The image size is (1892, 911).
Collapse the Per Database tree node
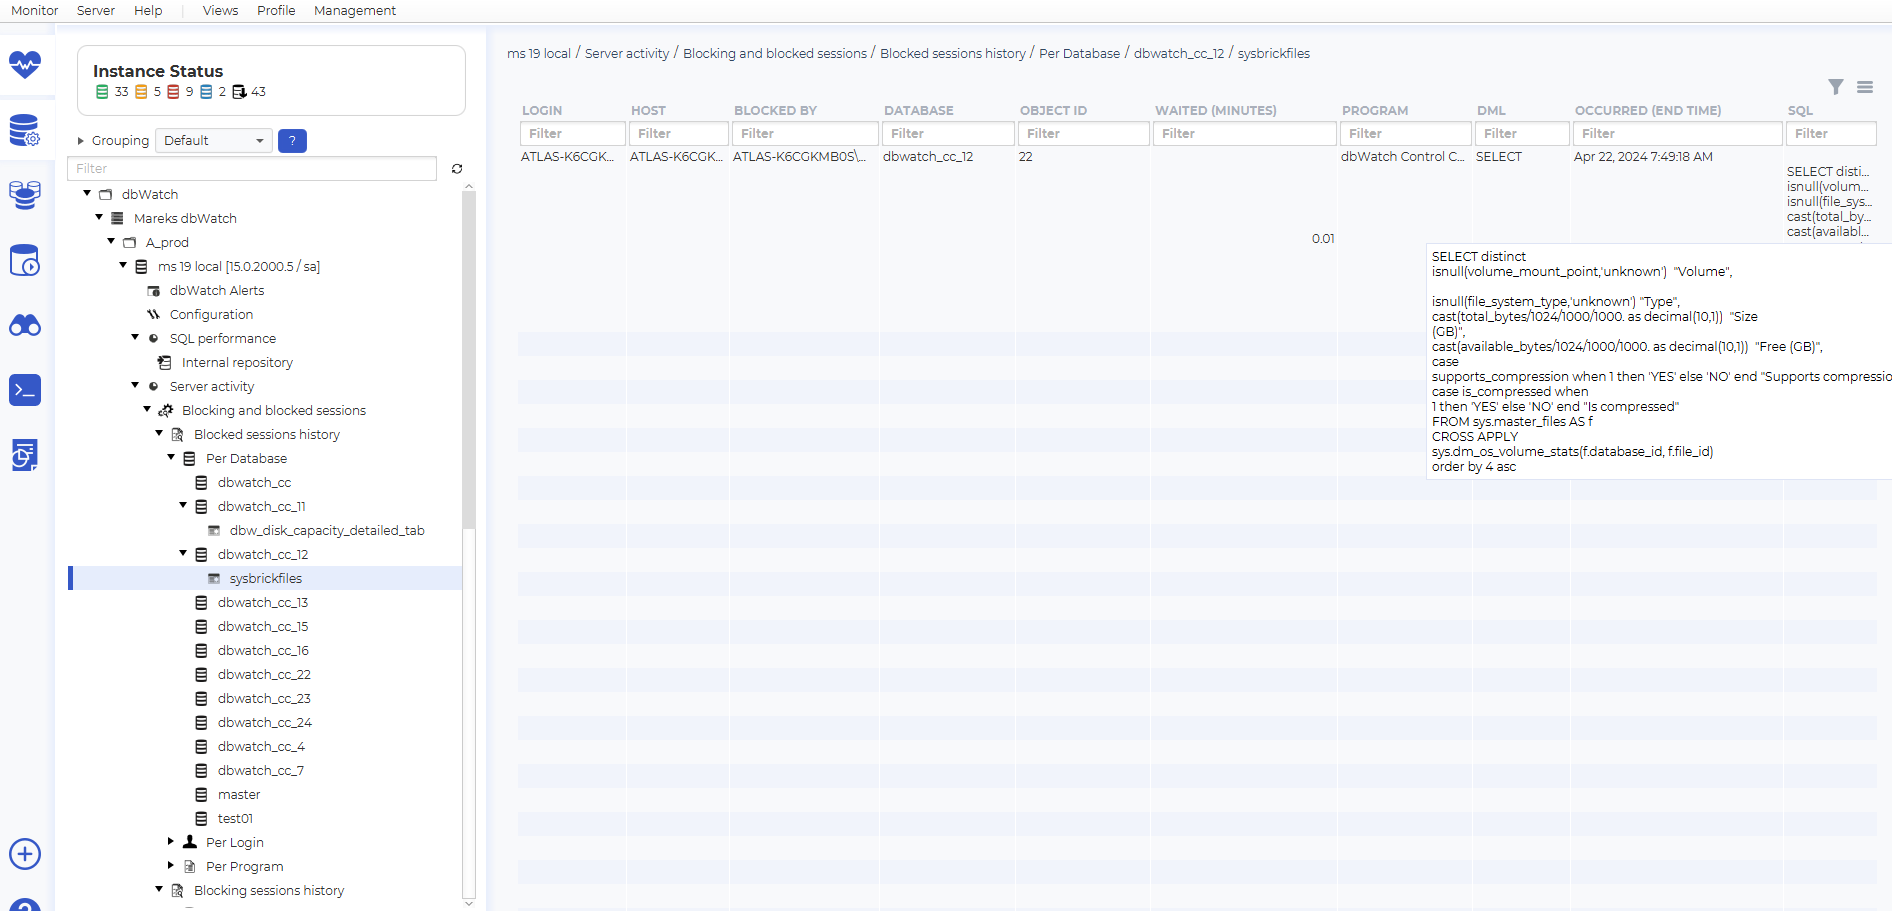point(171,457)
